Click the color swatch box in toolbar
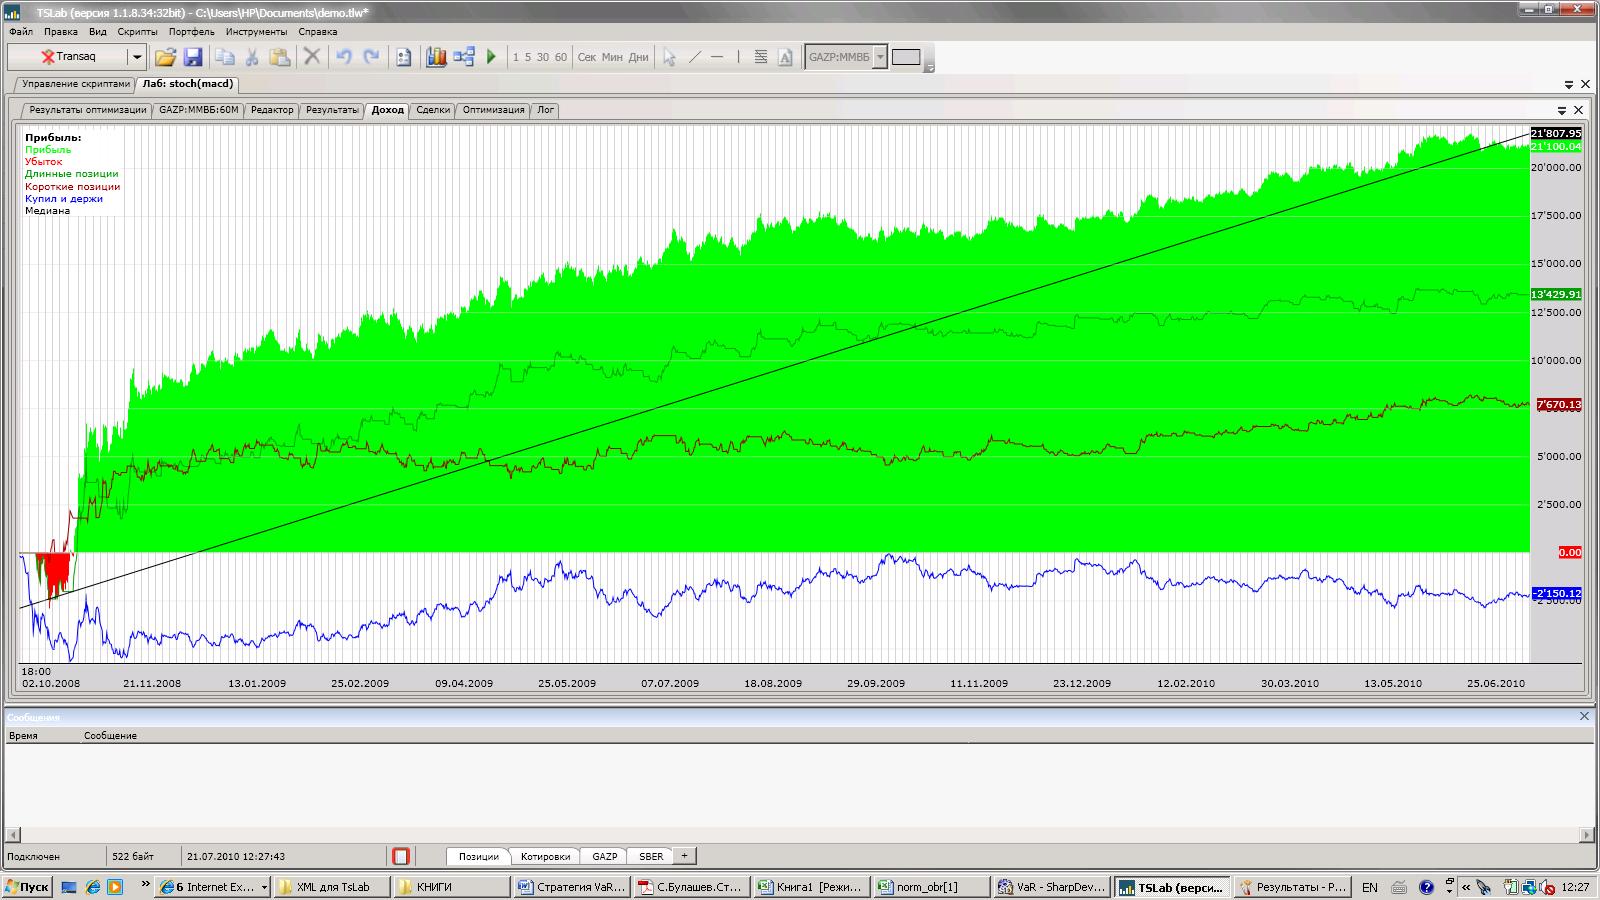This screenshot has width=1600, height=900. (906, 57)
